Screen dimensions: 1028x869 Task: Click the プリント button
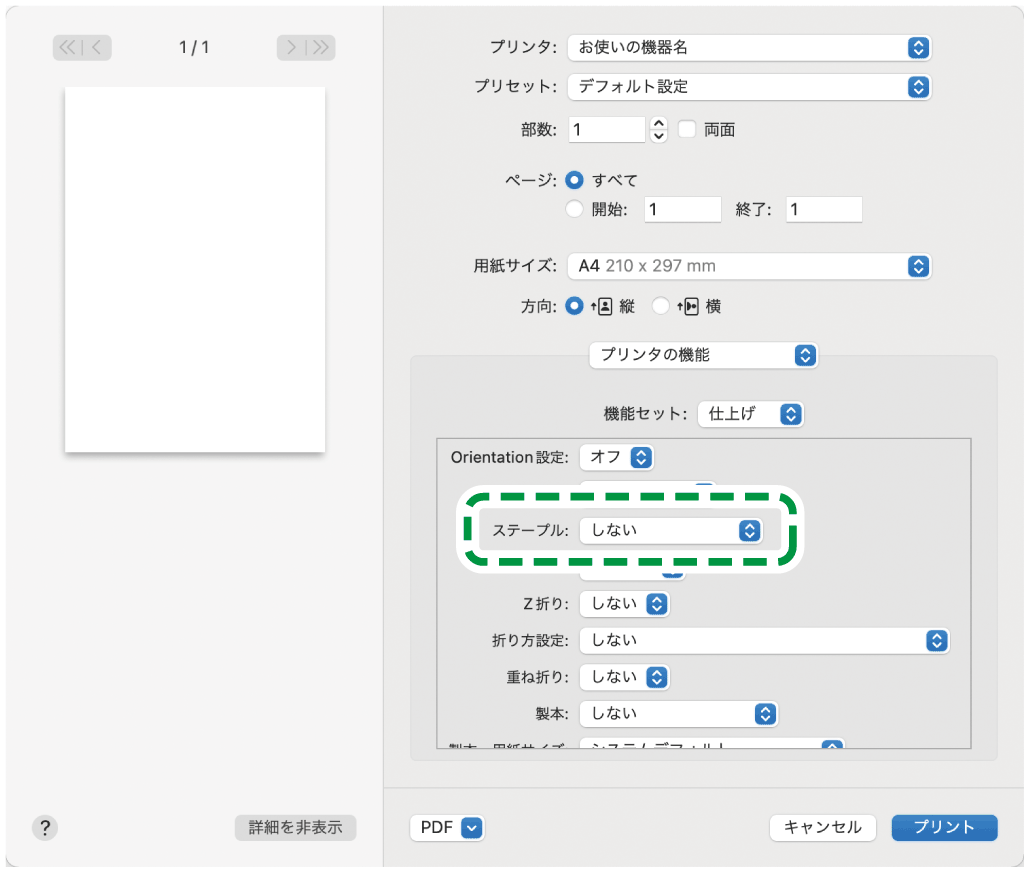943,828
